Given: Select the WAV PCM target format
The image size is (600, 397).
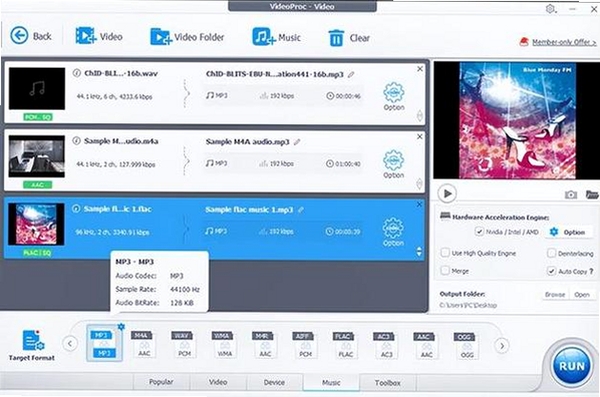Looking at the screenshot, I should 183,344.
